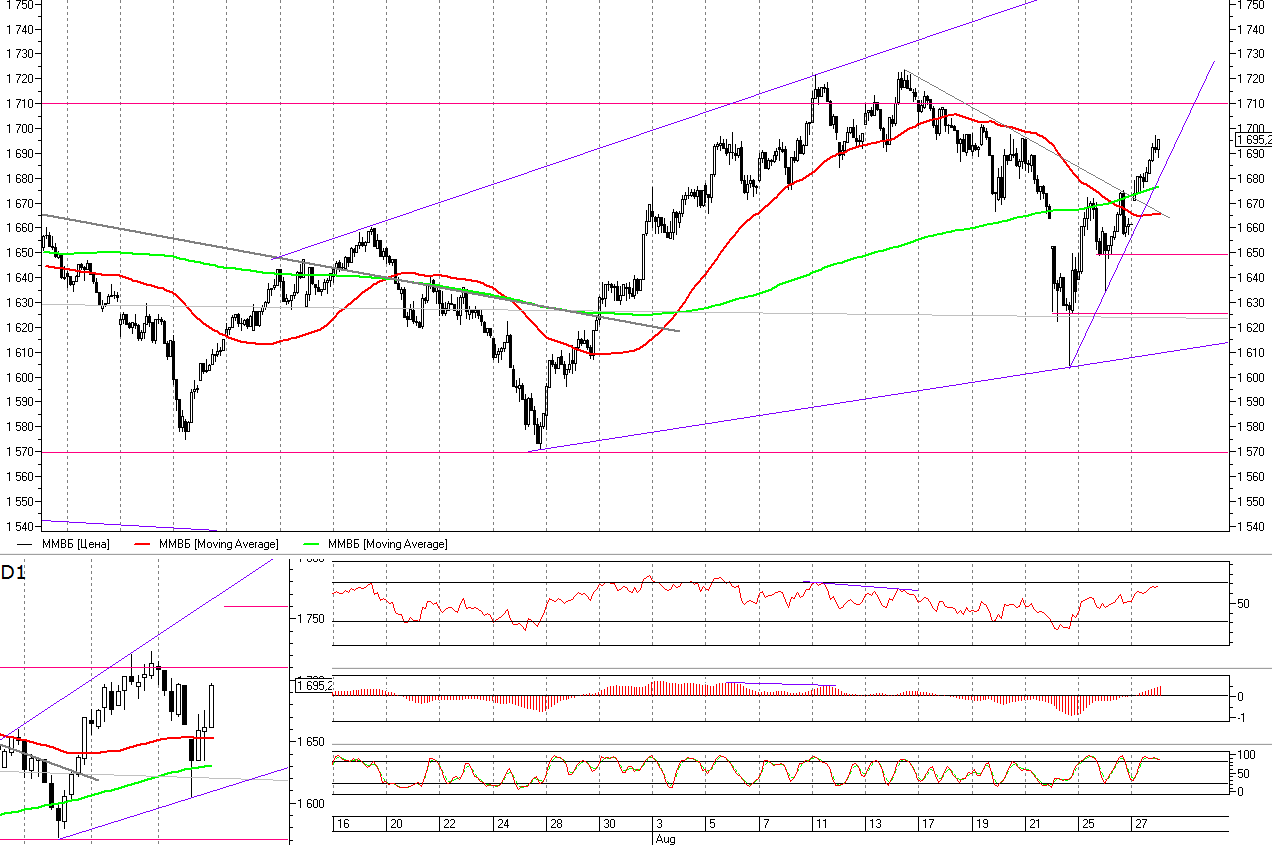
Task: Select the date marker 28 on the time axis
Action: click(x=554, y=823)
